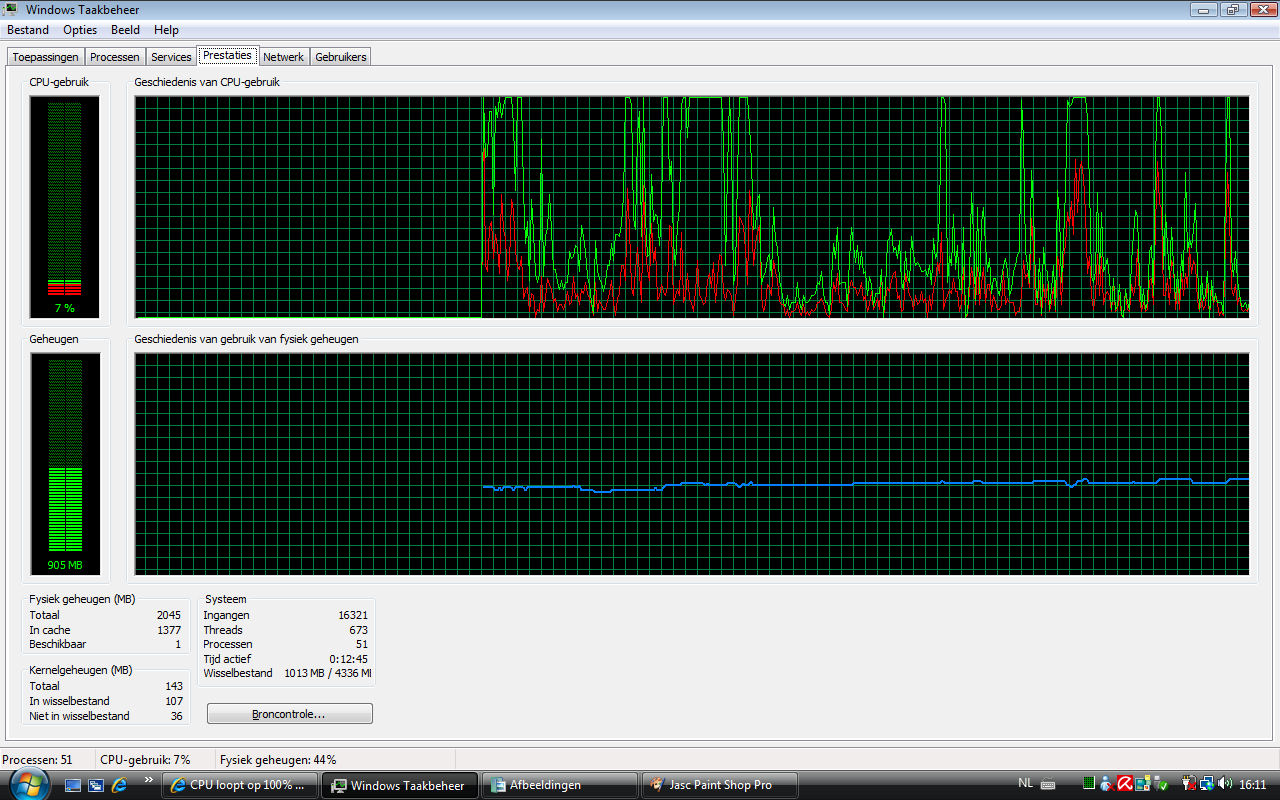1280x800 pixels.
Task: Click the Show Desktop quick launch icon
Action: 73,785
